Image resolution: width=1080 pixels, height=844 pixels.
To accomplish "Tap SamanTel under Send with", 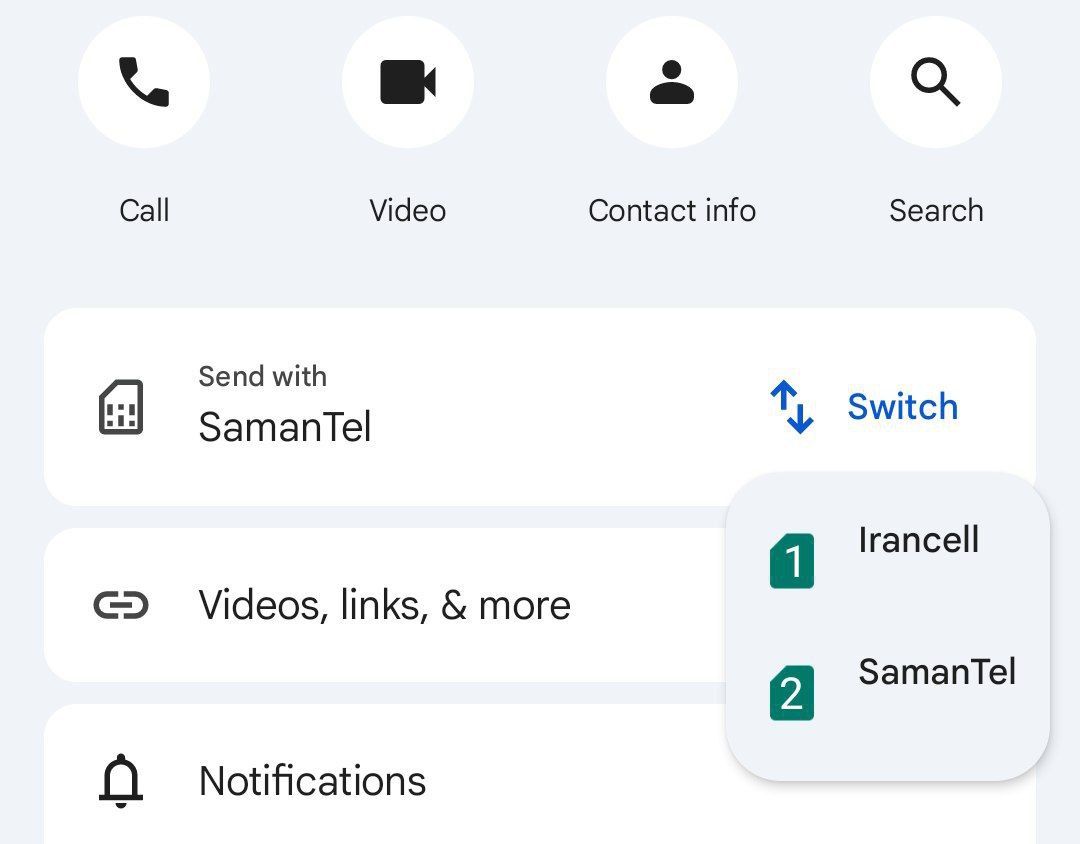I will [284, 426].
